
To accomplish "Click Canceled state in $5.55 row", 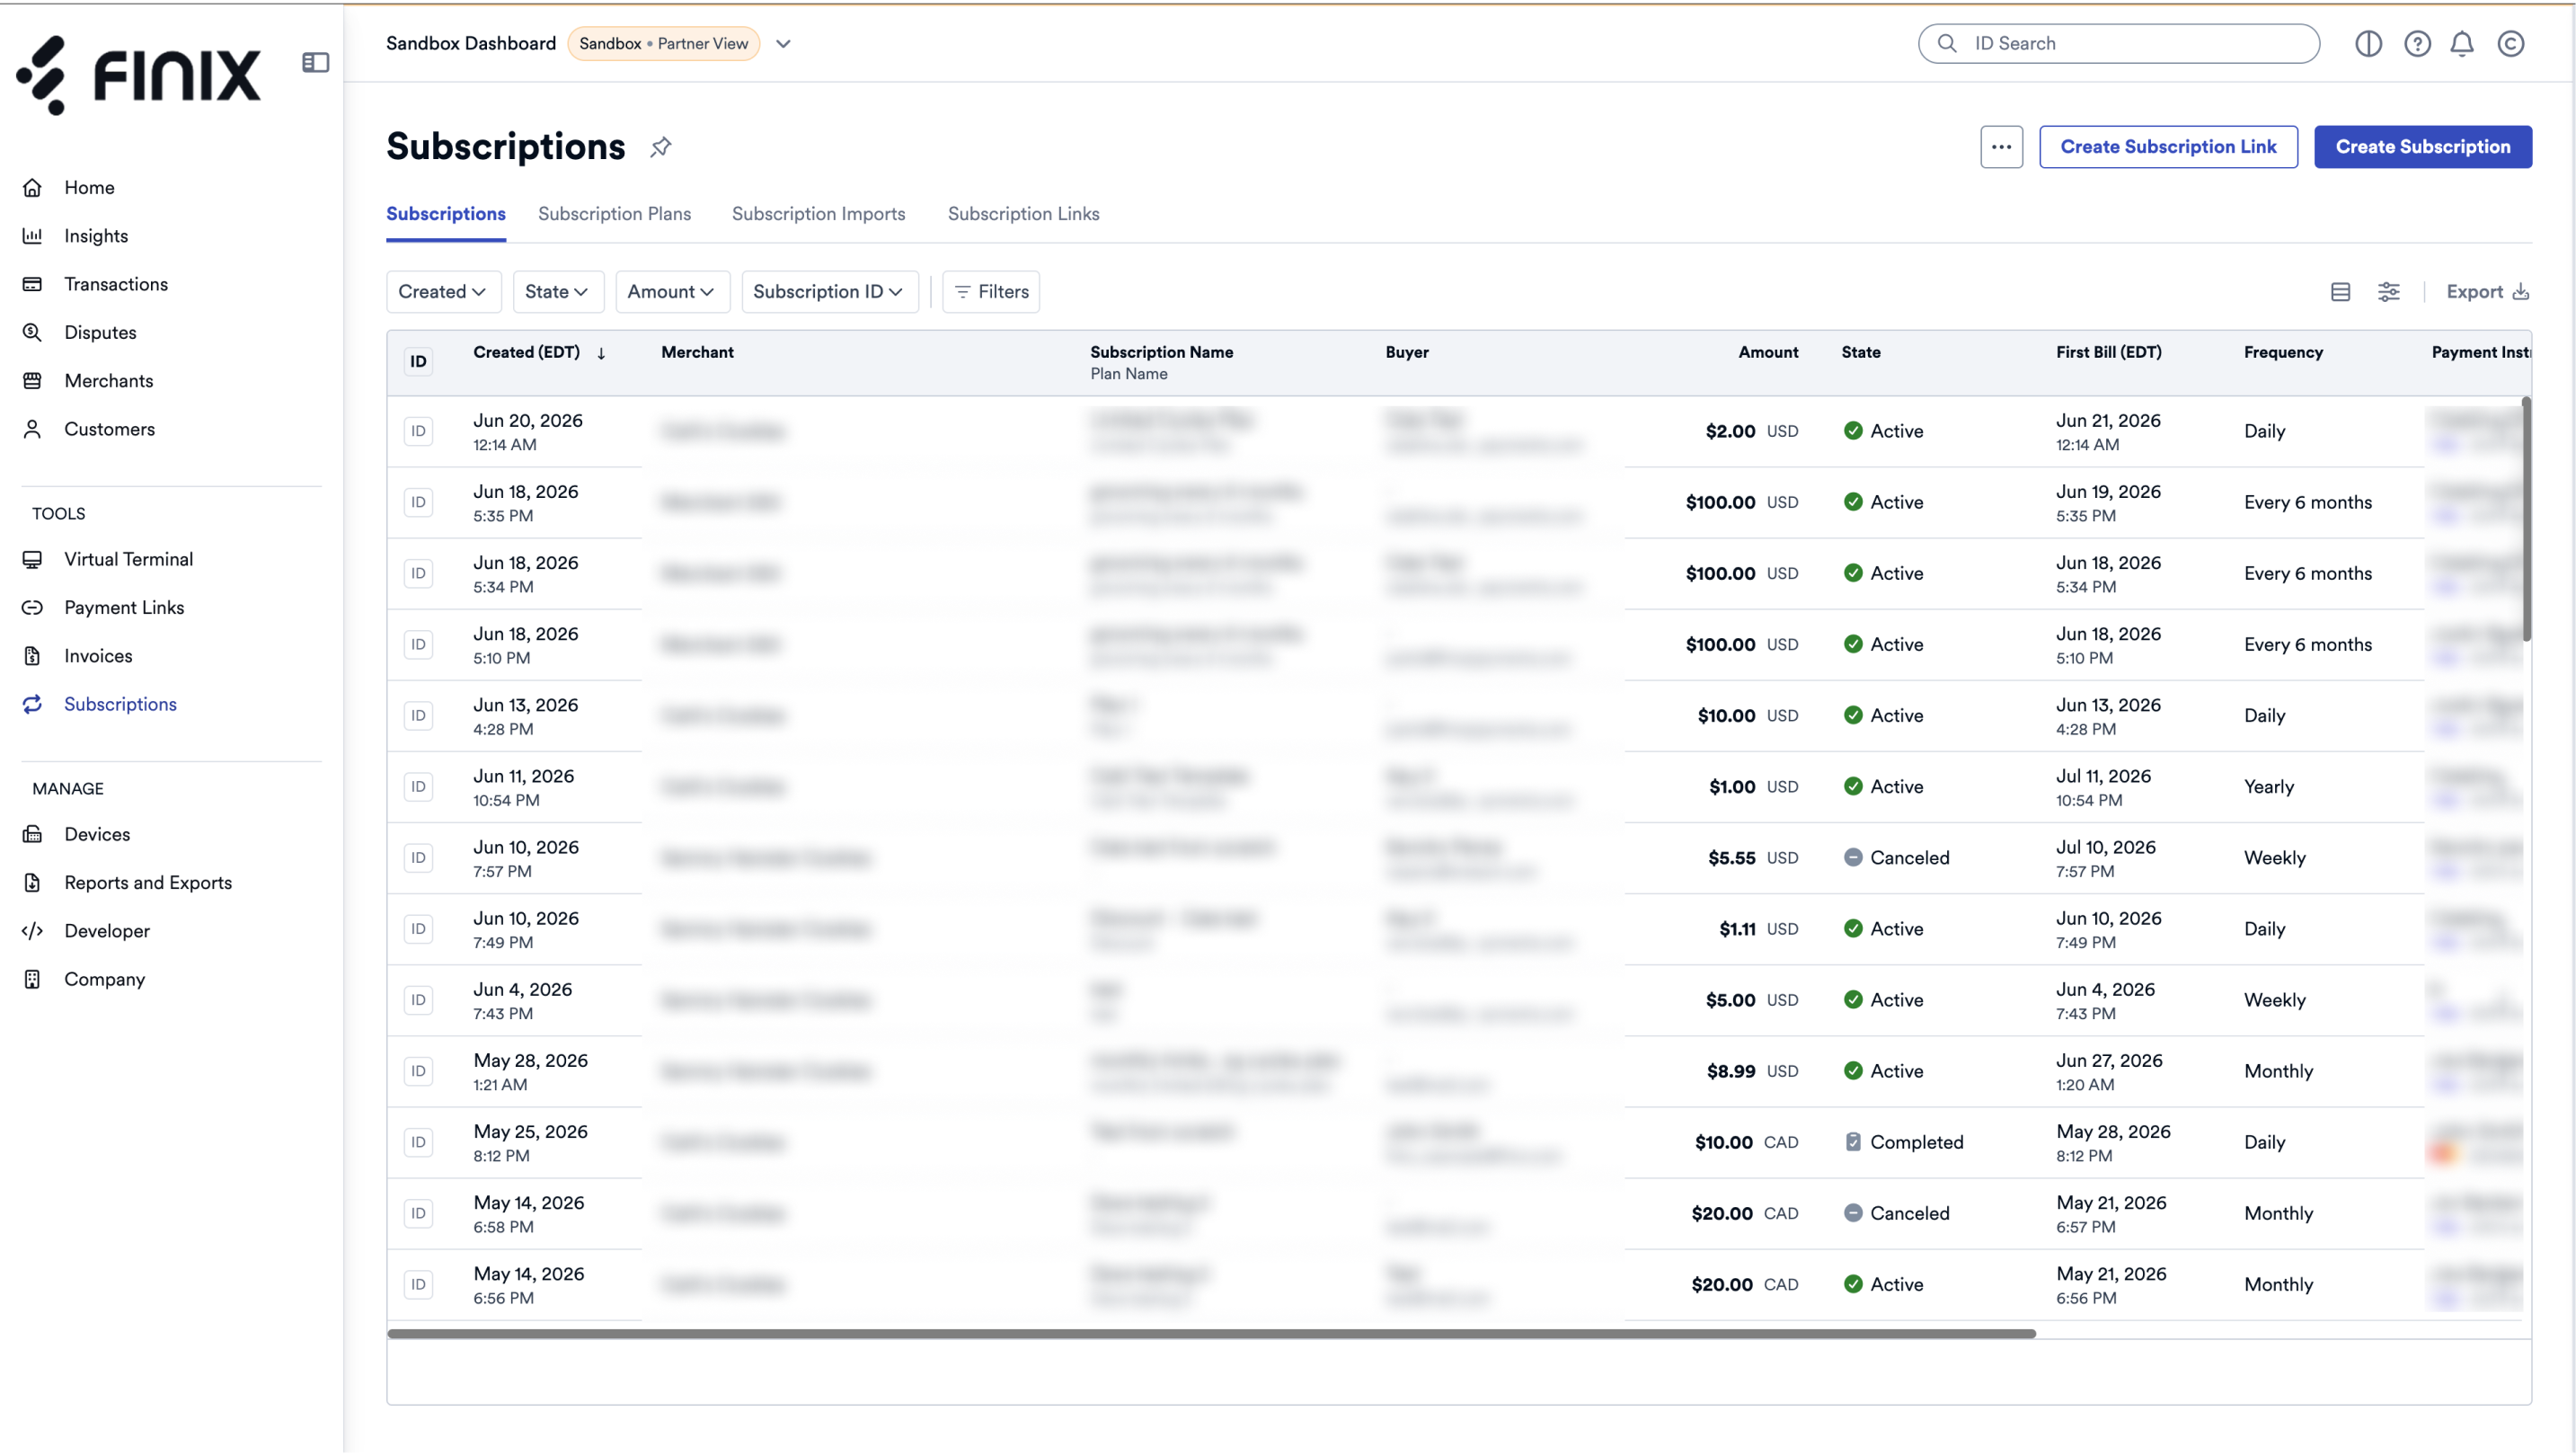I will [1896, 858].
